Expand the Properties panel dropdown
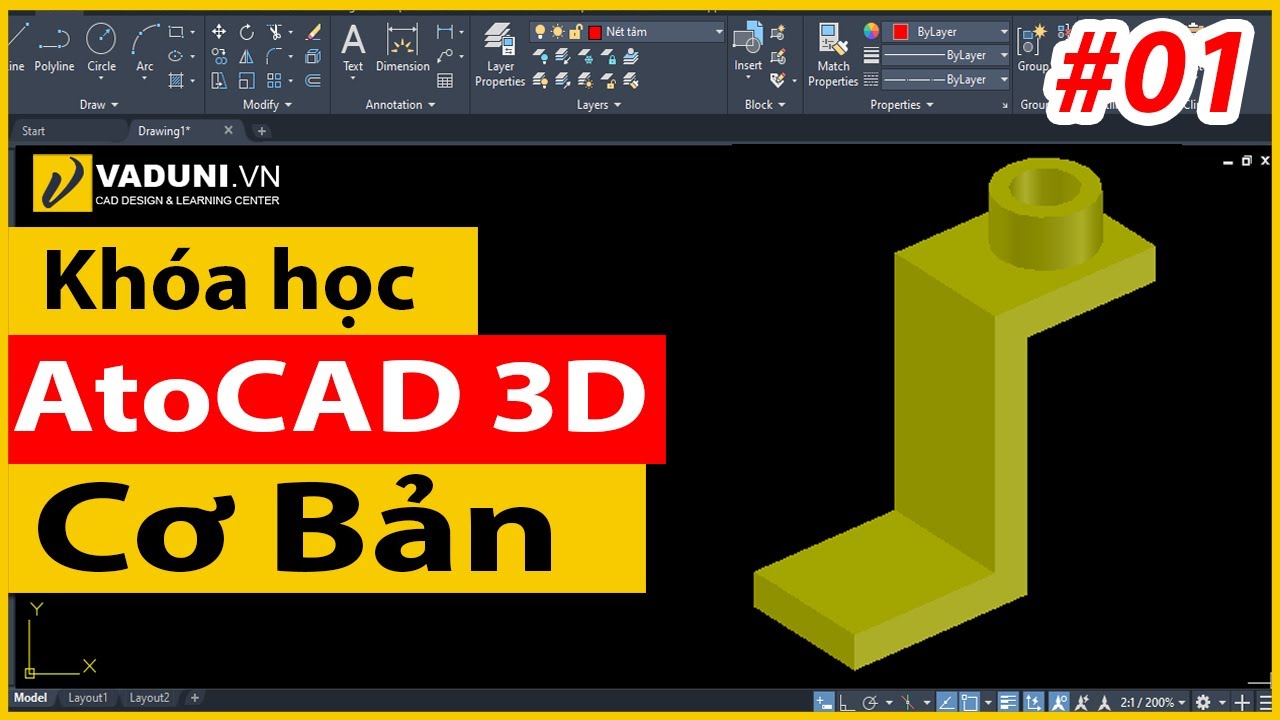The height and width of the screenshot is (720, 1280). (x=901, y=104)
